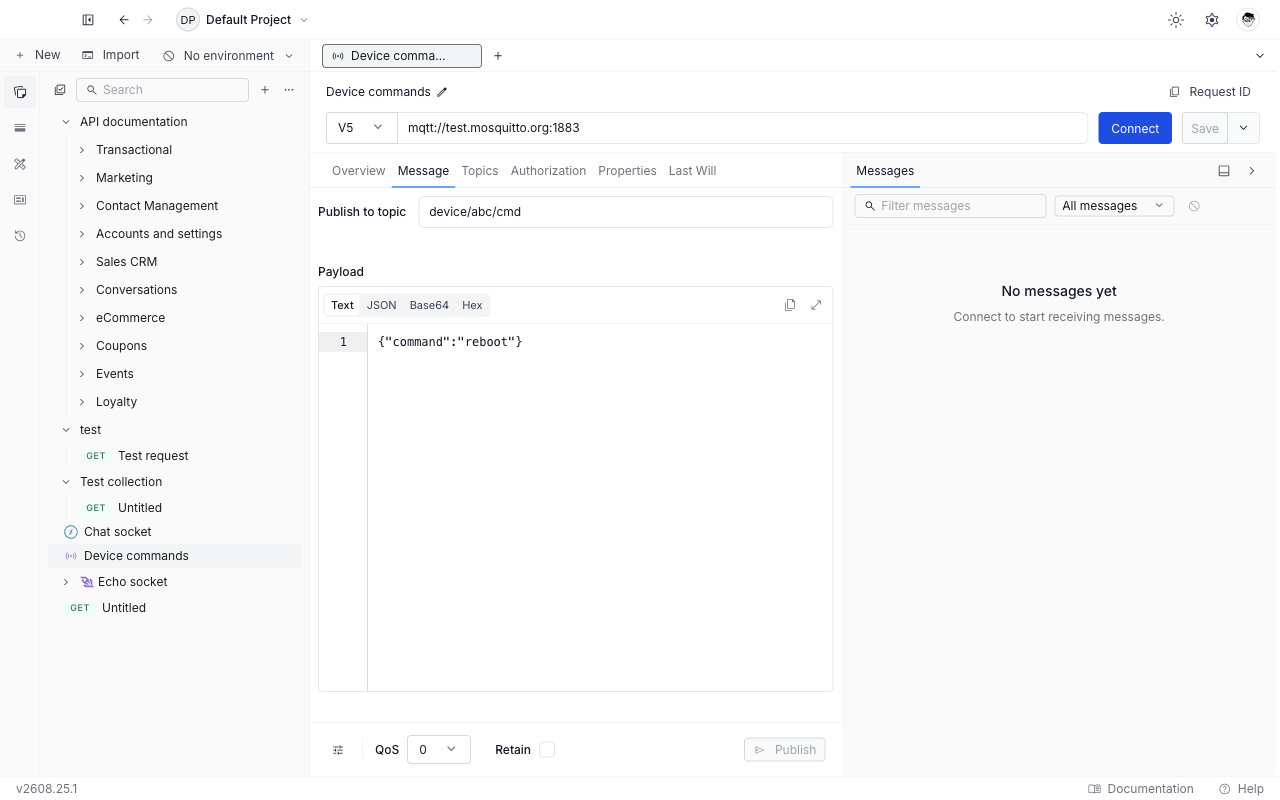This screenshot has height=800, width=1280.
Task: Click the MQTT broker URL field
Action: pos(742,128)
